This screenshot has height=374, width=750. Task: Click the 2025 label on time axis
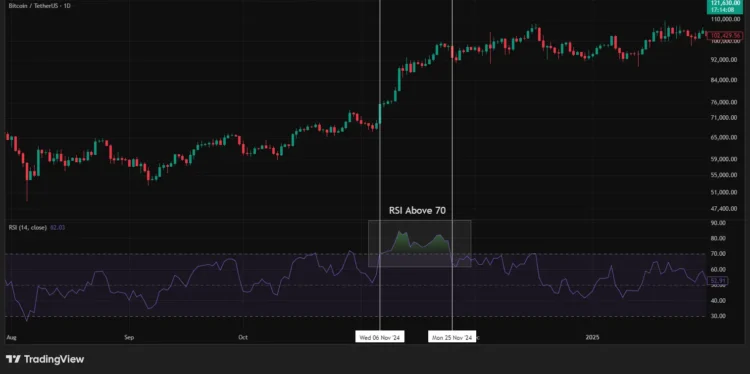coord(592,338)
